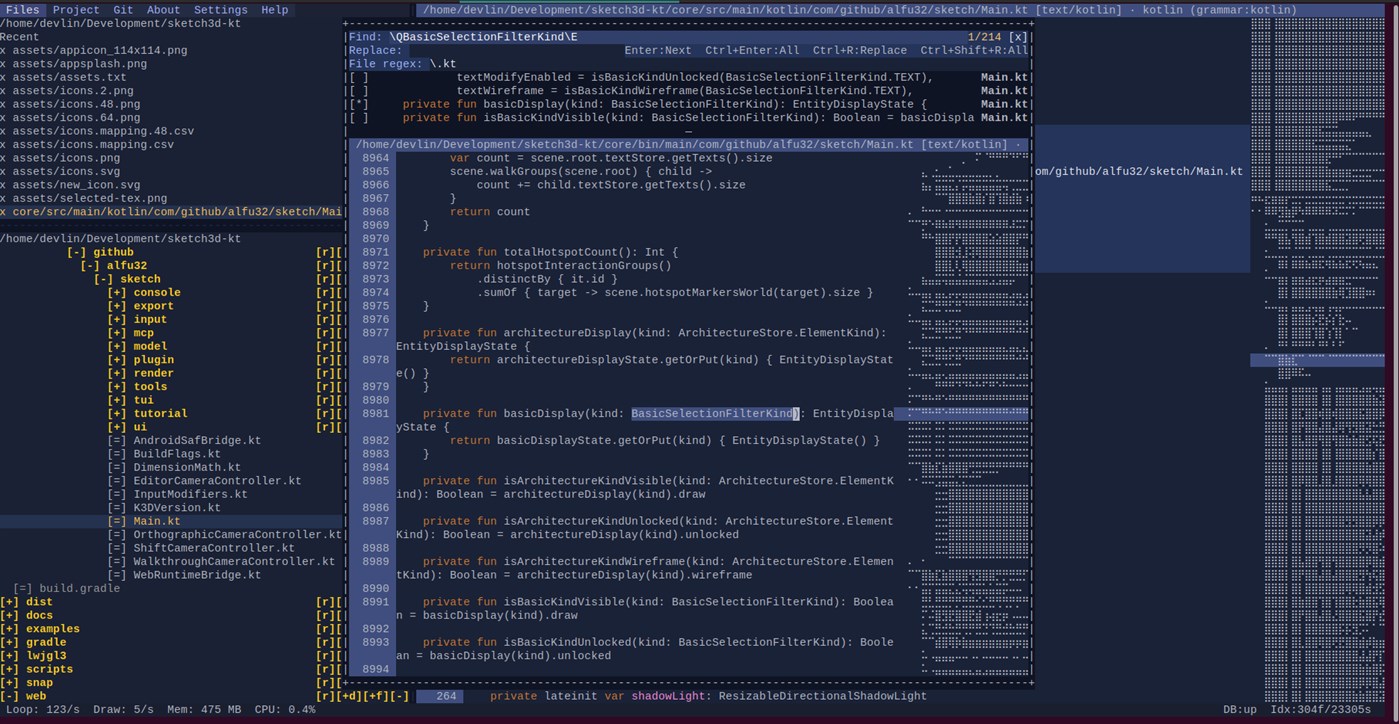Collapse the sketch folder
Screen dimensions: 1399x724
[x=103, y=280]
